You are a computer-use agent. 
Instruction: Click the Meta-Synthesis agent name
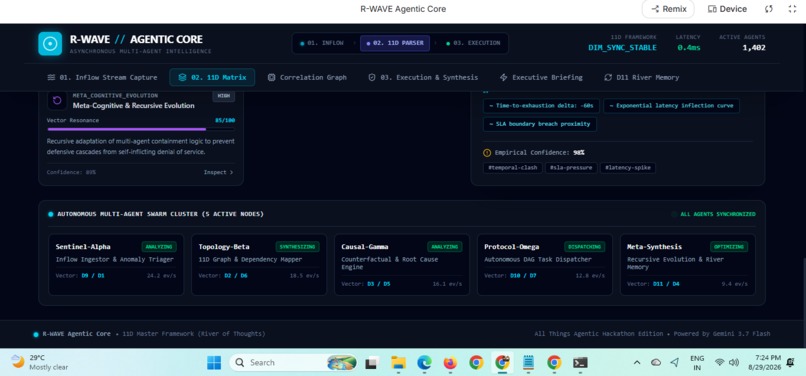pos(654,247)
